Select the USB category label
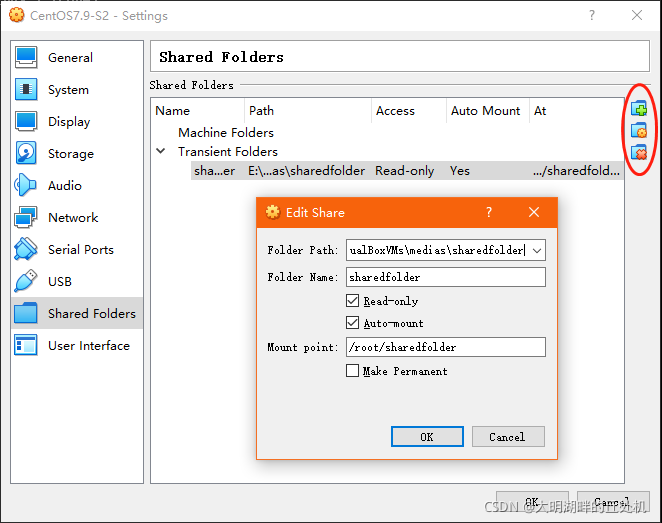 (60, 282)
